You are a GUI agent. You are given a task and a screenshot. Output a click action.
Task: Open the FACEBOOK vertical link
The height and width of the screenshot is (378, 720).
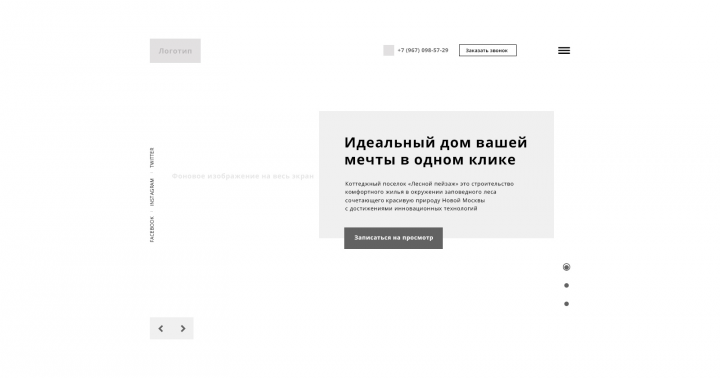tap(152, 229)
